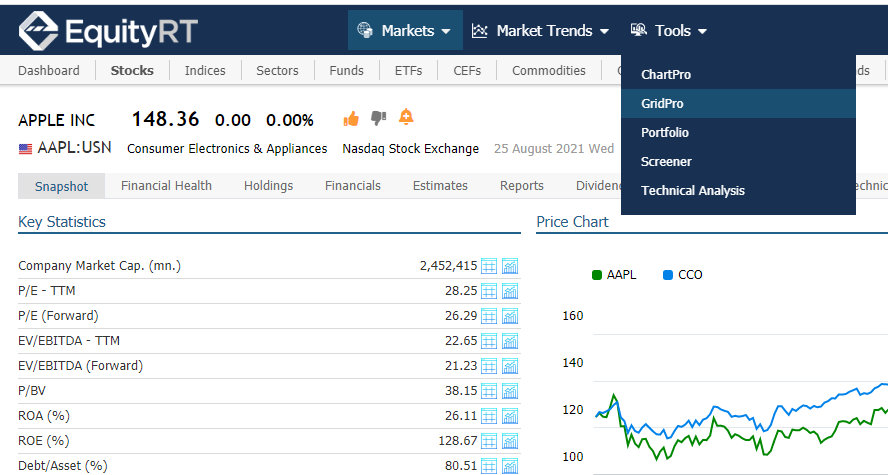Select GridPro from Tools menu
888x475 pixels.
pos(738,104)
